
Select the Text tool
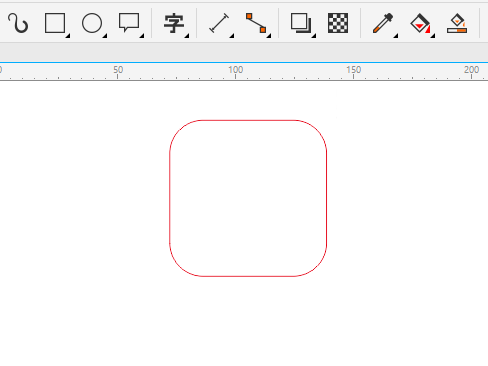coord(174,23)
